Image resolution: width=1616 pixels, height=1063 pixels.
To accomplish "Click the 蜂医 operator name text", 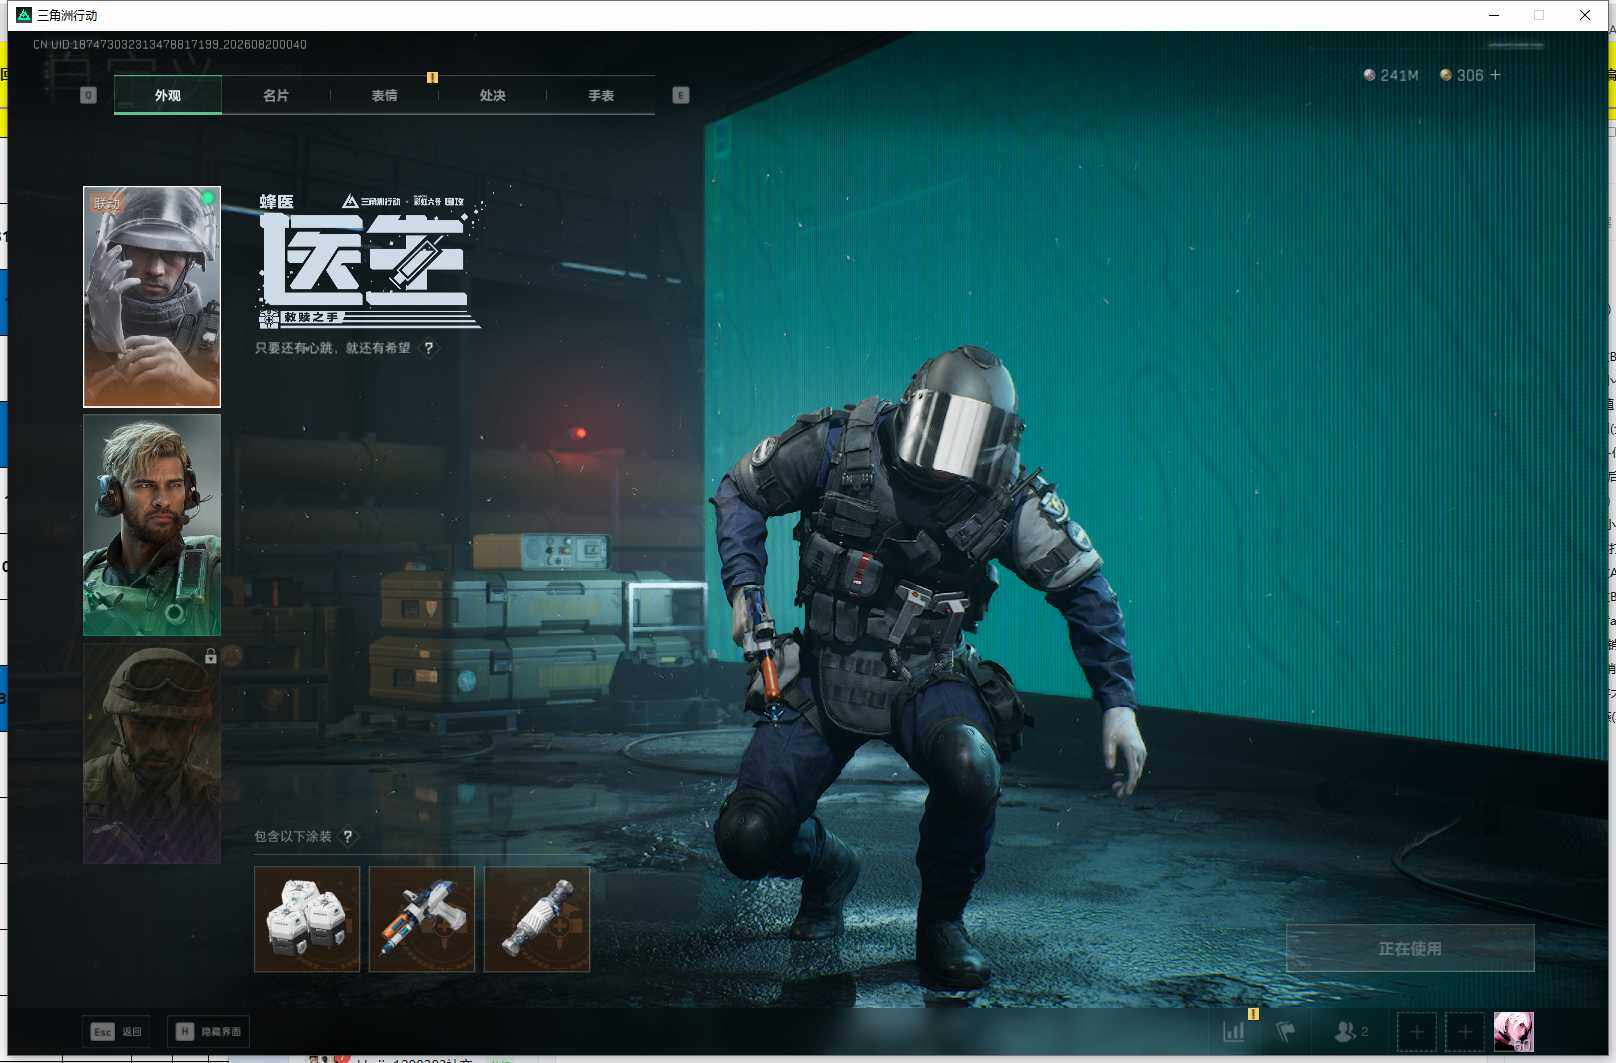I will pos(277,202).
